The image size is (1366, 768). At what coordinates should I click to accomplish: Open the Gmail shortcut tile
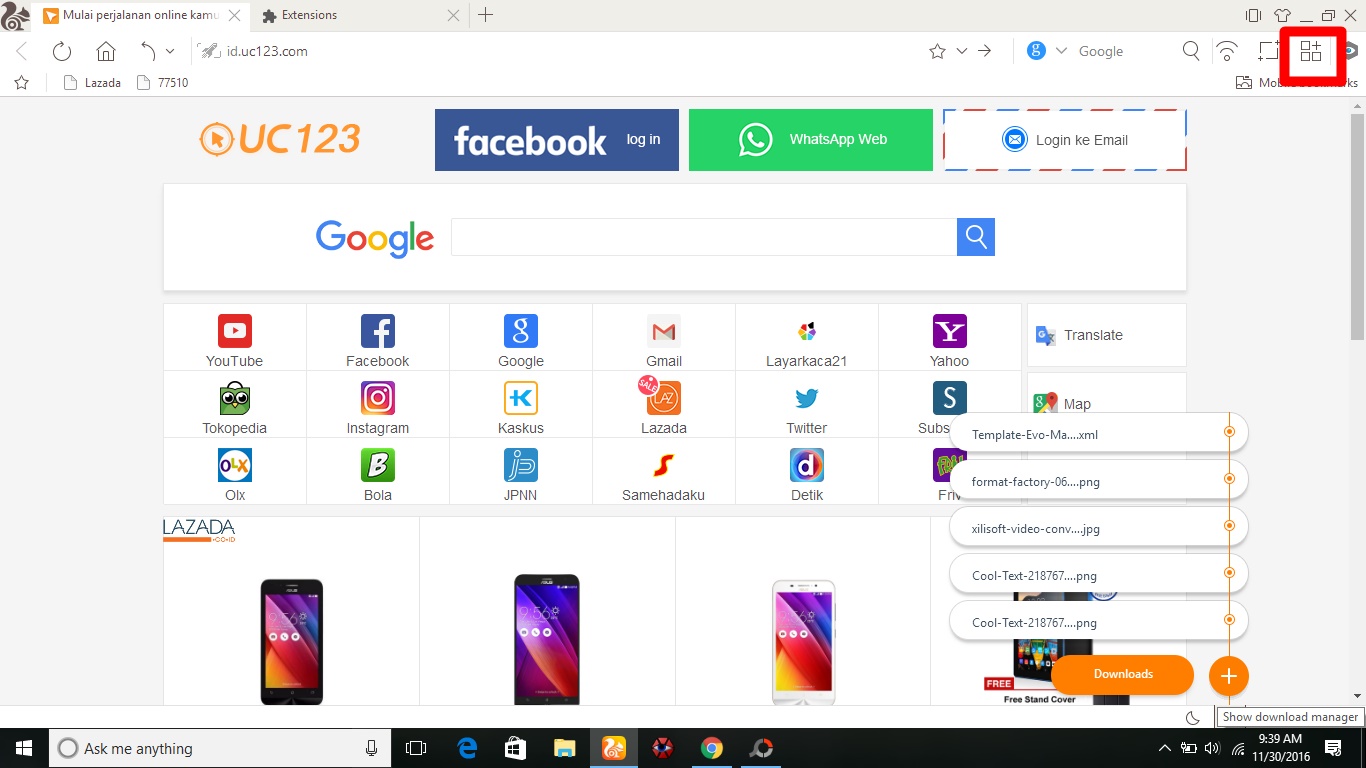[664, 339]
